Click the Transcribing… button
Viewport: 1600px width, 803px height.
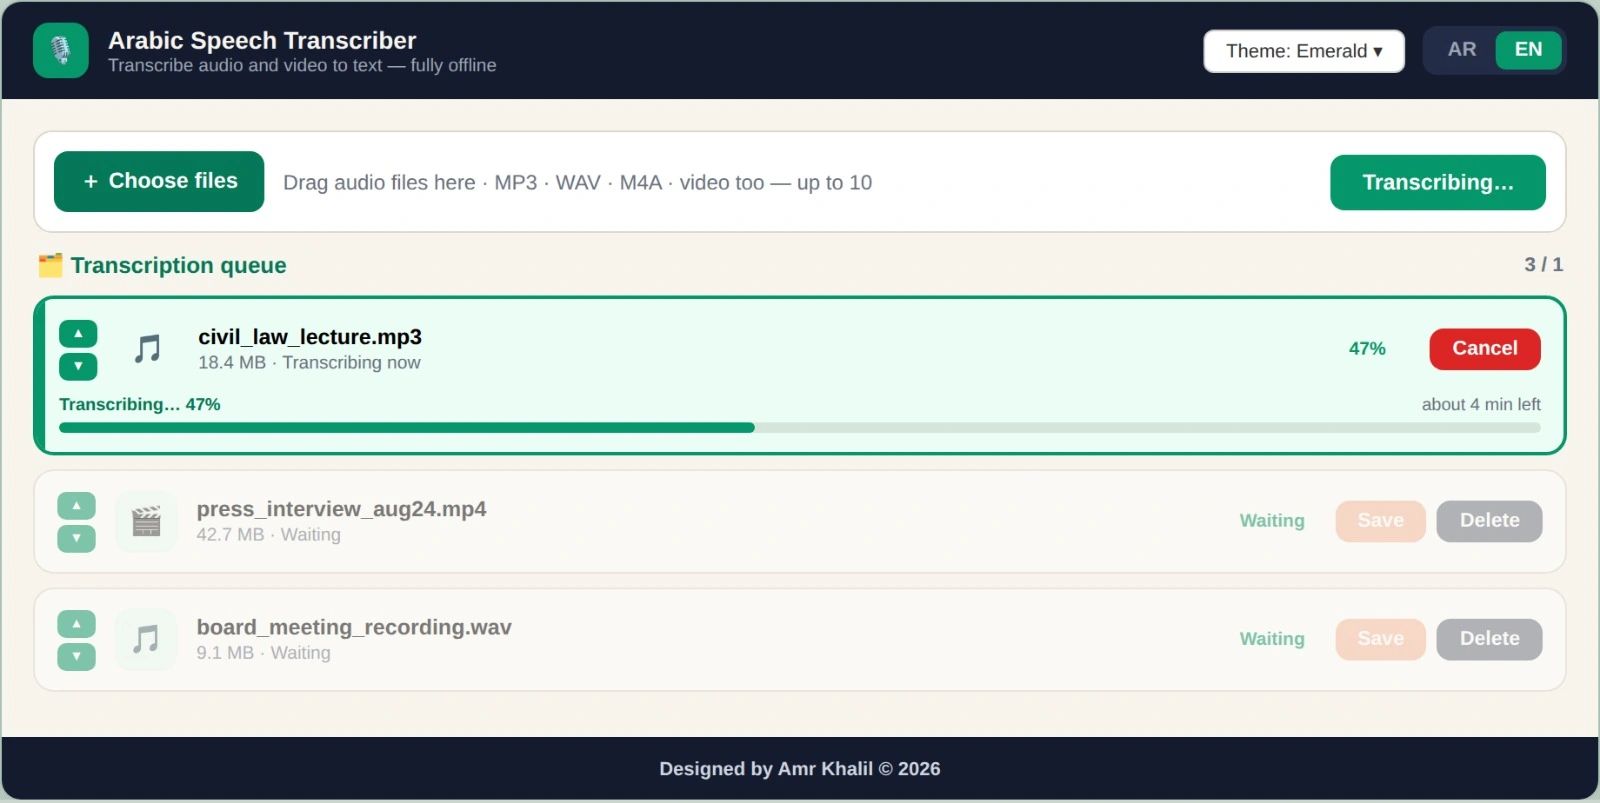tap(1437, 182)
